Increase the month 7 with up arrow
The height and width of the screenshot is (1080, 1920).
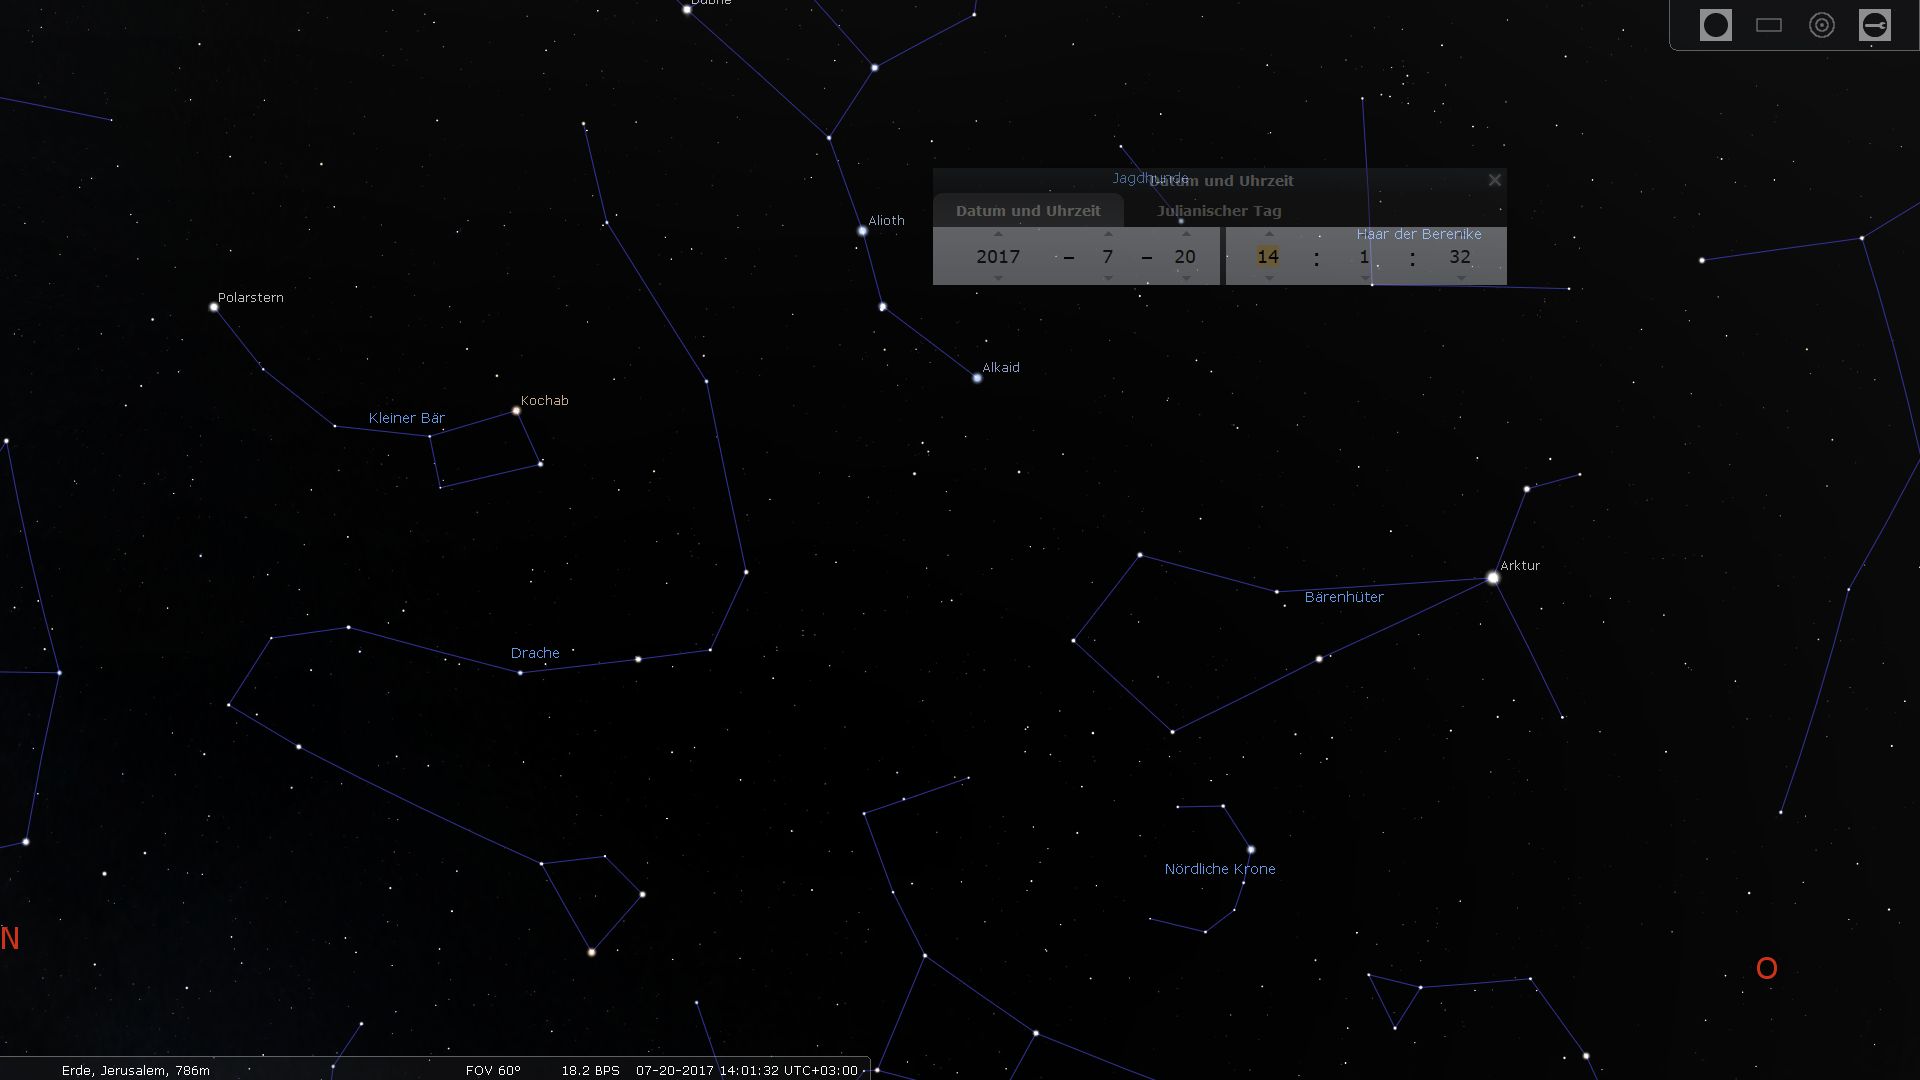click(1108, 235)
